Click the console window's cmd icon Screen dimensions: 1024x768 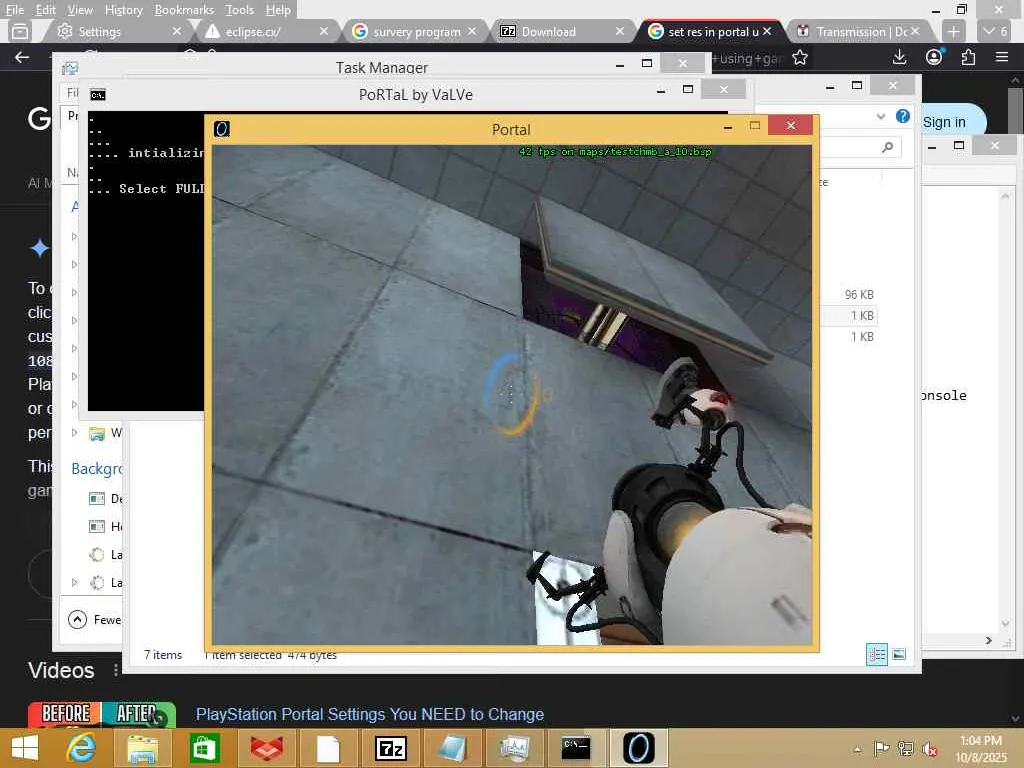pos(98,95)
